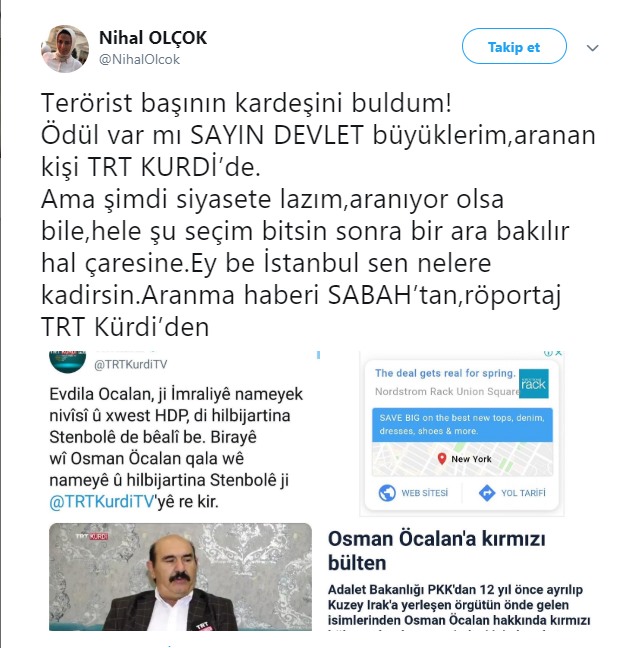Open Nihal OLÇOK's profile avatar
Viewport: 639px width, 648px height.
point(65,48)
